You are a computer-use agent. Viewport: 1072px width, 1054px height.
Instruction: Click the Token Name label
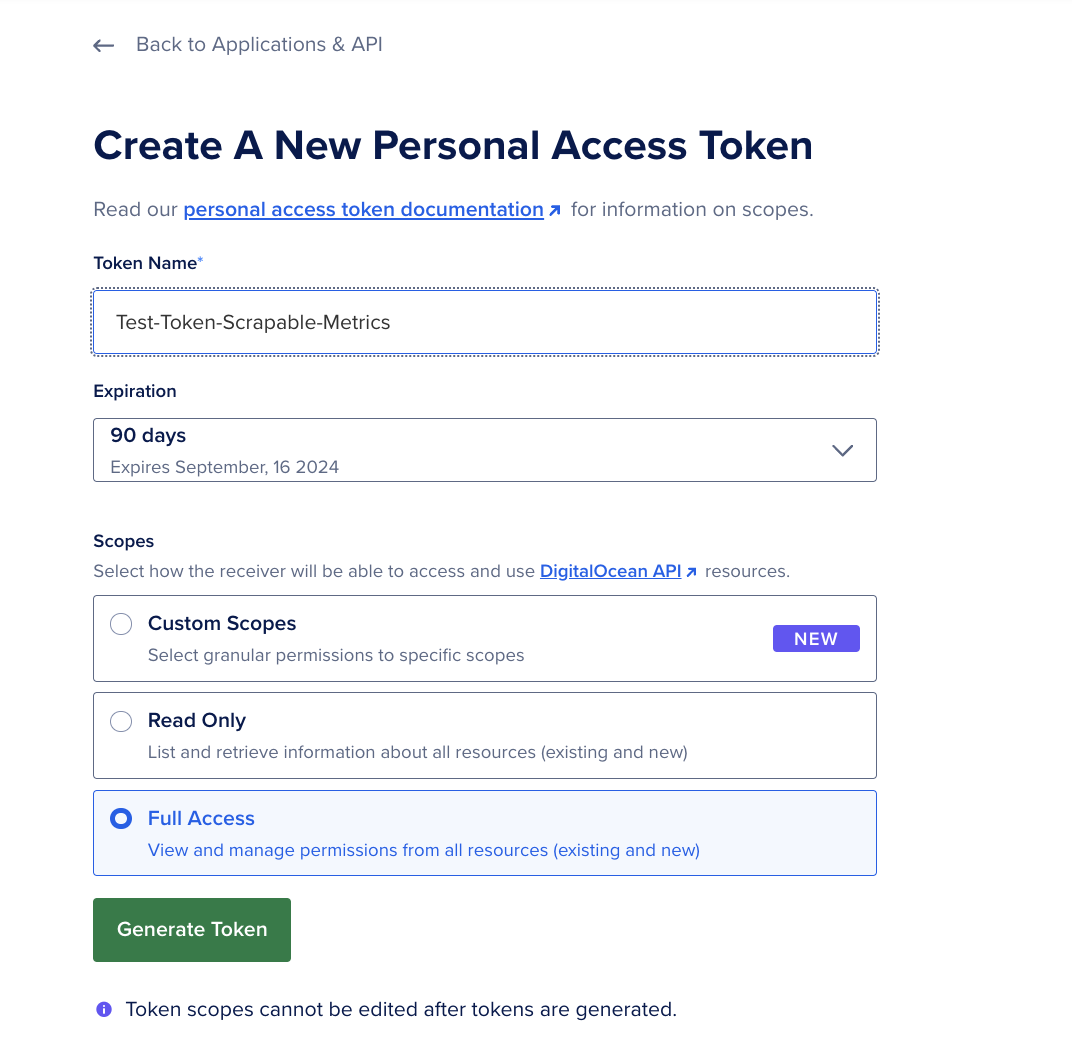click(x=145, y=263)
